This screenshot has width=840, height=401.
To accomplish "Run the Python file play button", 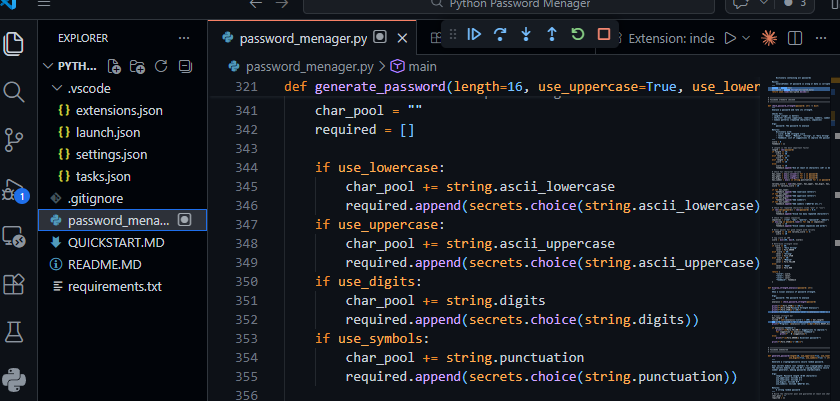I will point(730,38).
